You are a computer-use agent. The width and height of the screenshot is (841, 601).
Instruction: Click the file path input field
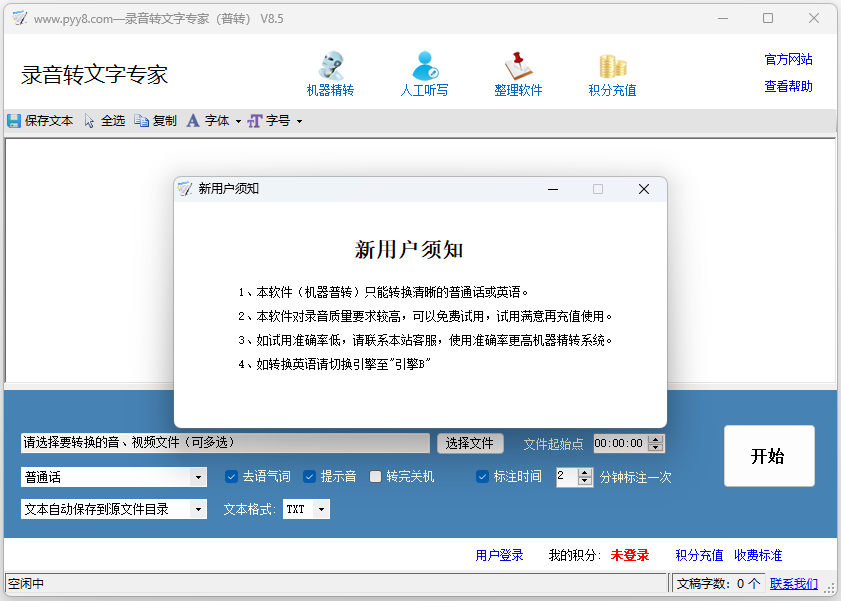(225, 443)
